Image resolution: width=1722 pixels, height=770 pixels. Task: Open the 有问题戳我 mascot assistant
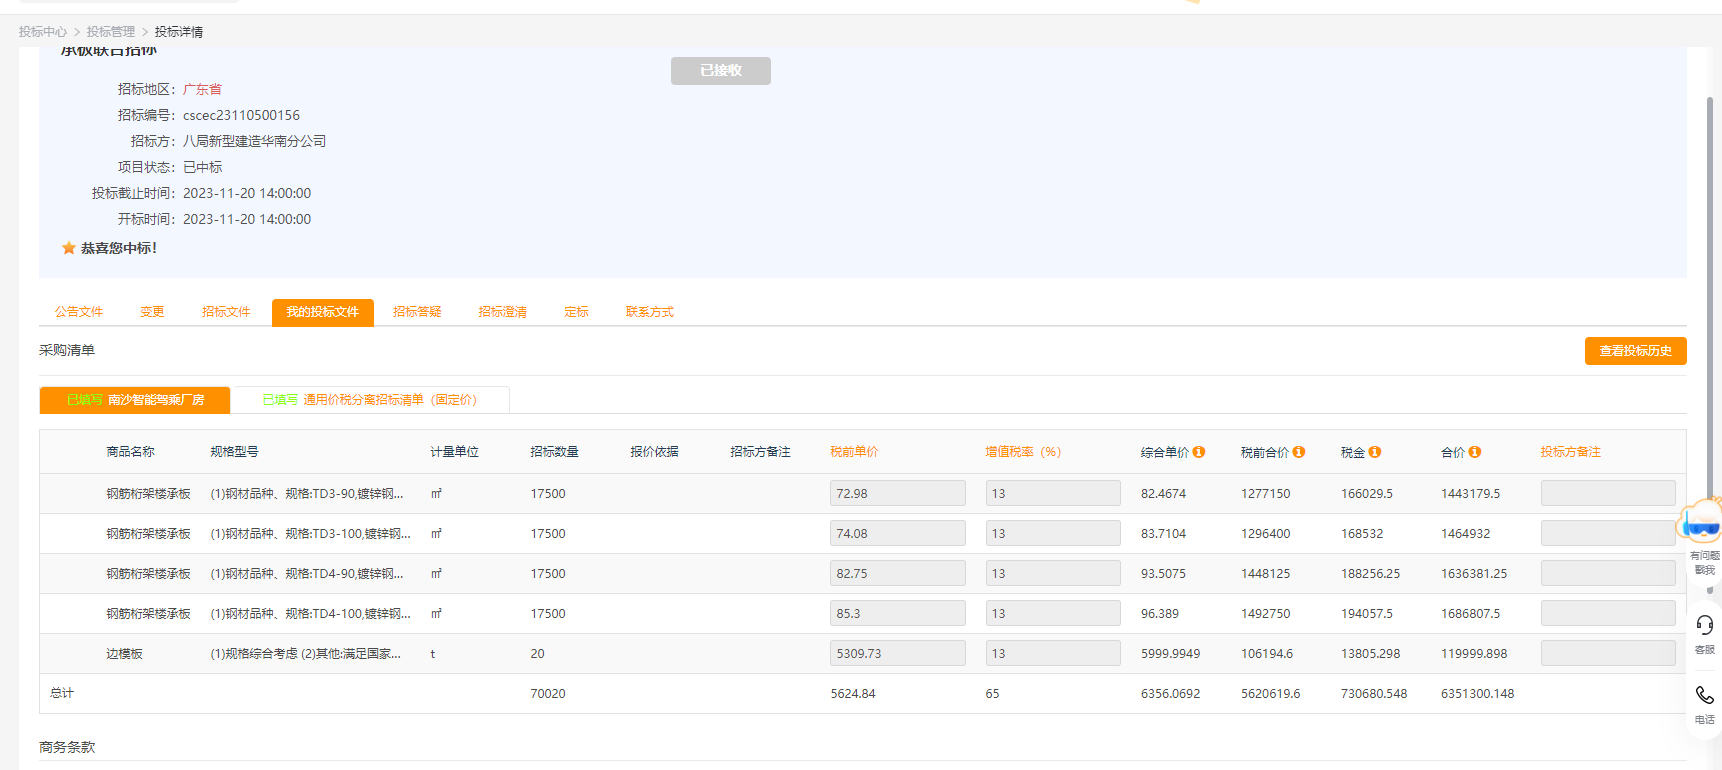pyautogui.click(x=1702, y=524)
